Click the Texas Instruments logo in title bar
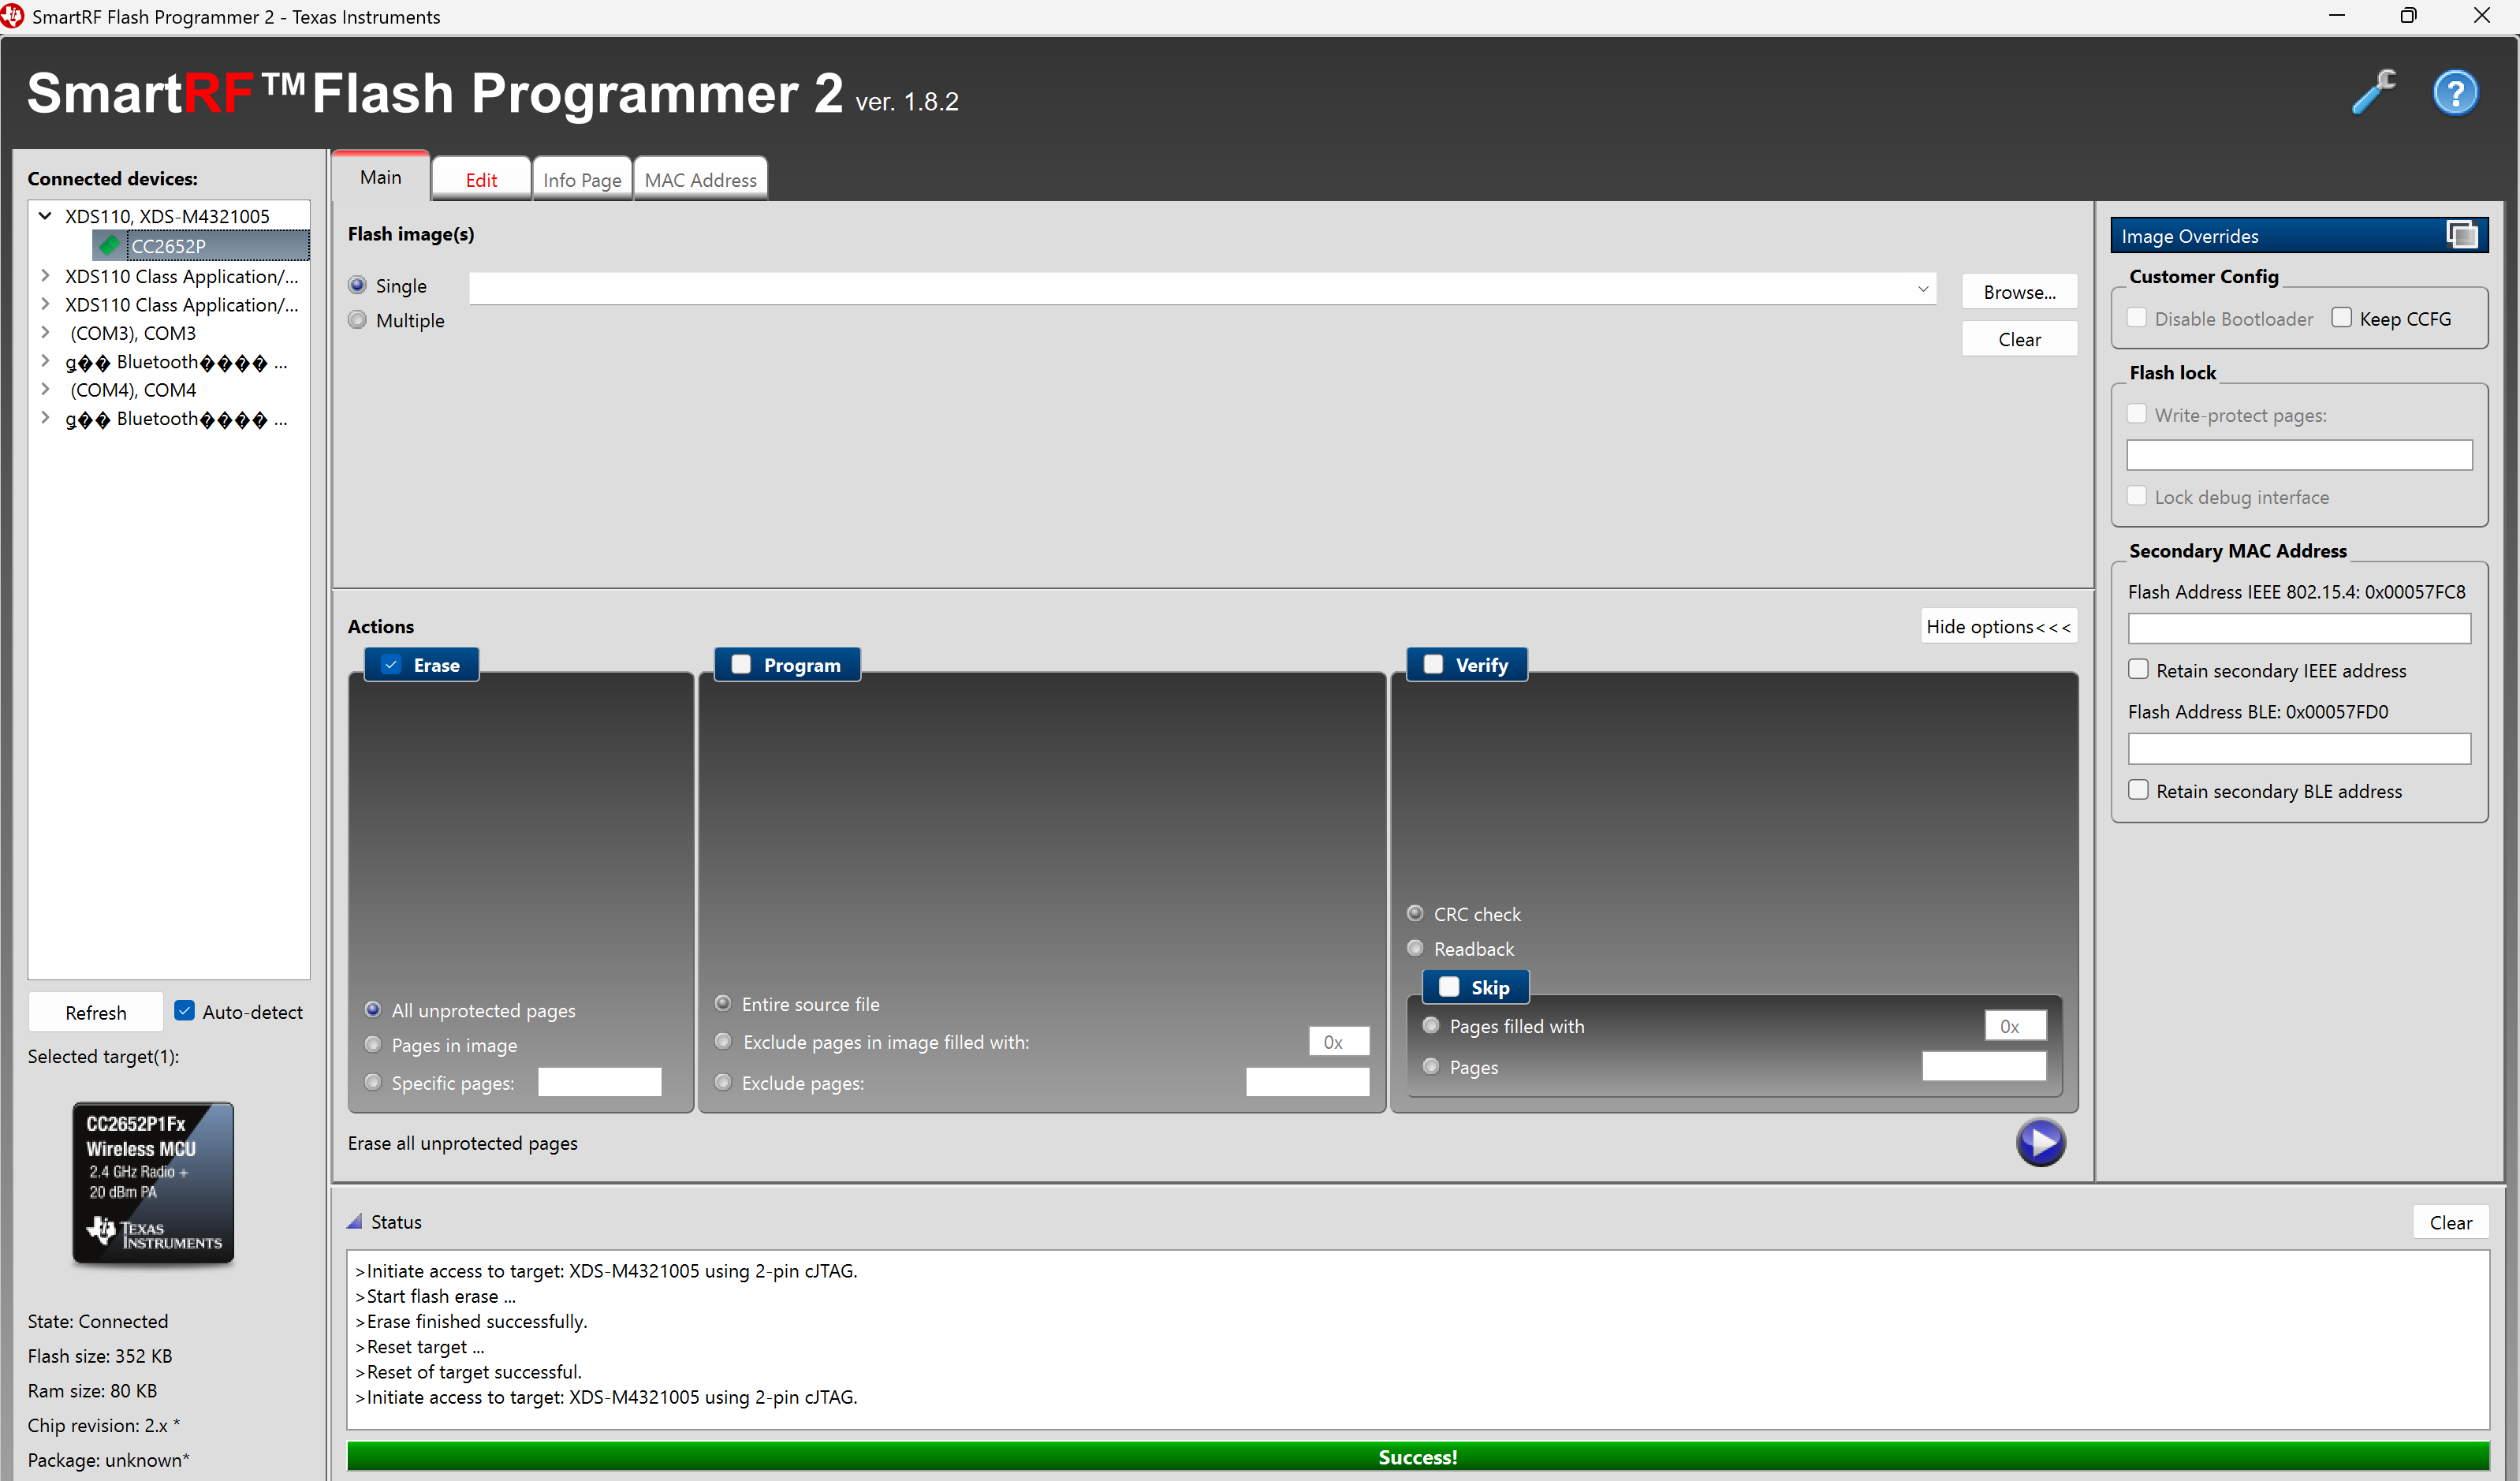2520x1481 pixels. click(12, 16)
